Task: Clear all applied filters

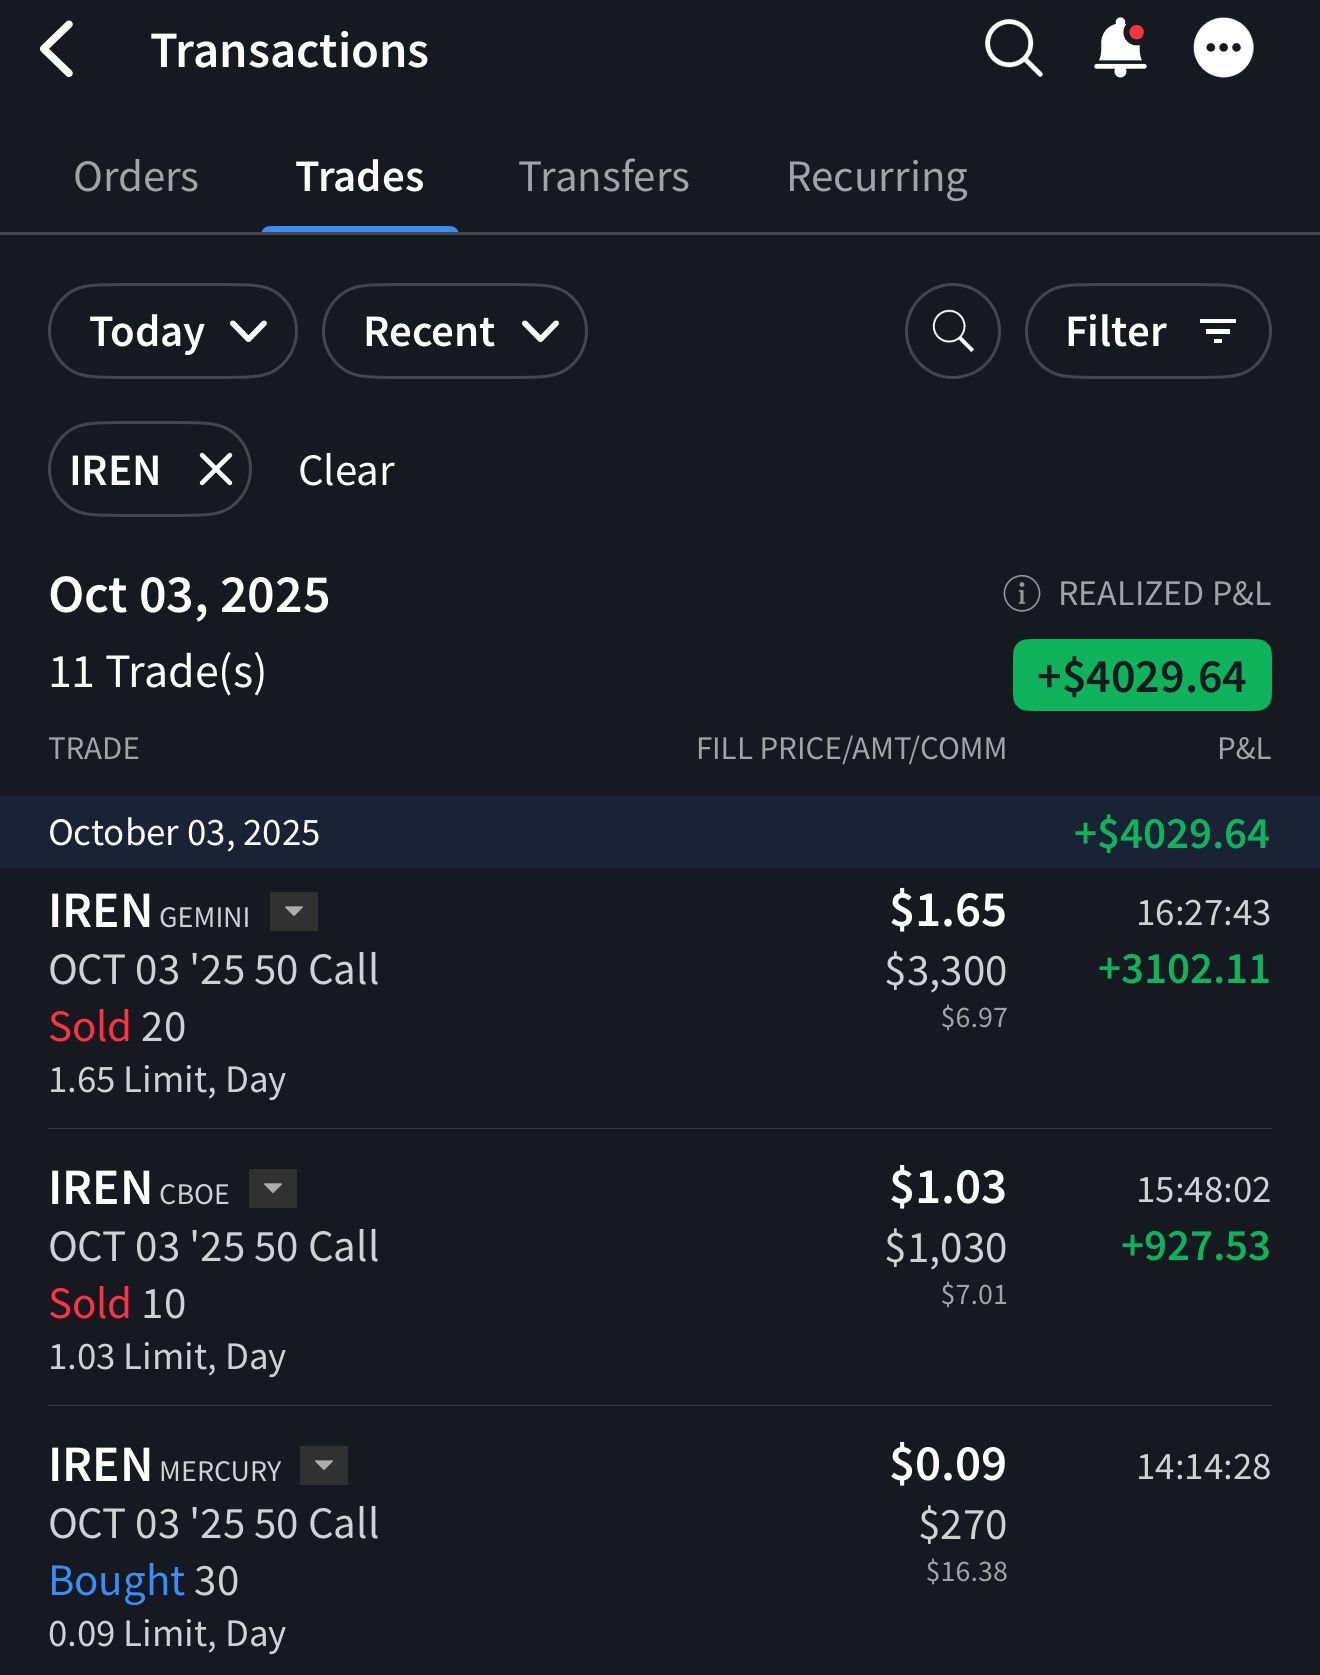Action: pyautogui.click(x=346, y=470)
